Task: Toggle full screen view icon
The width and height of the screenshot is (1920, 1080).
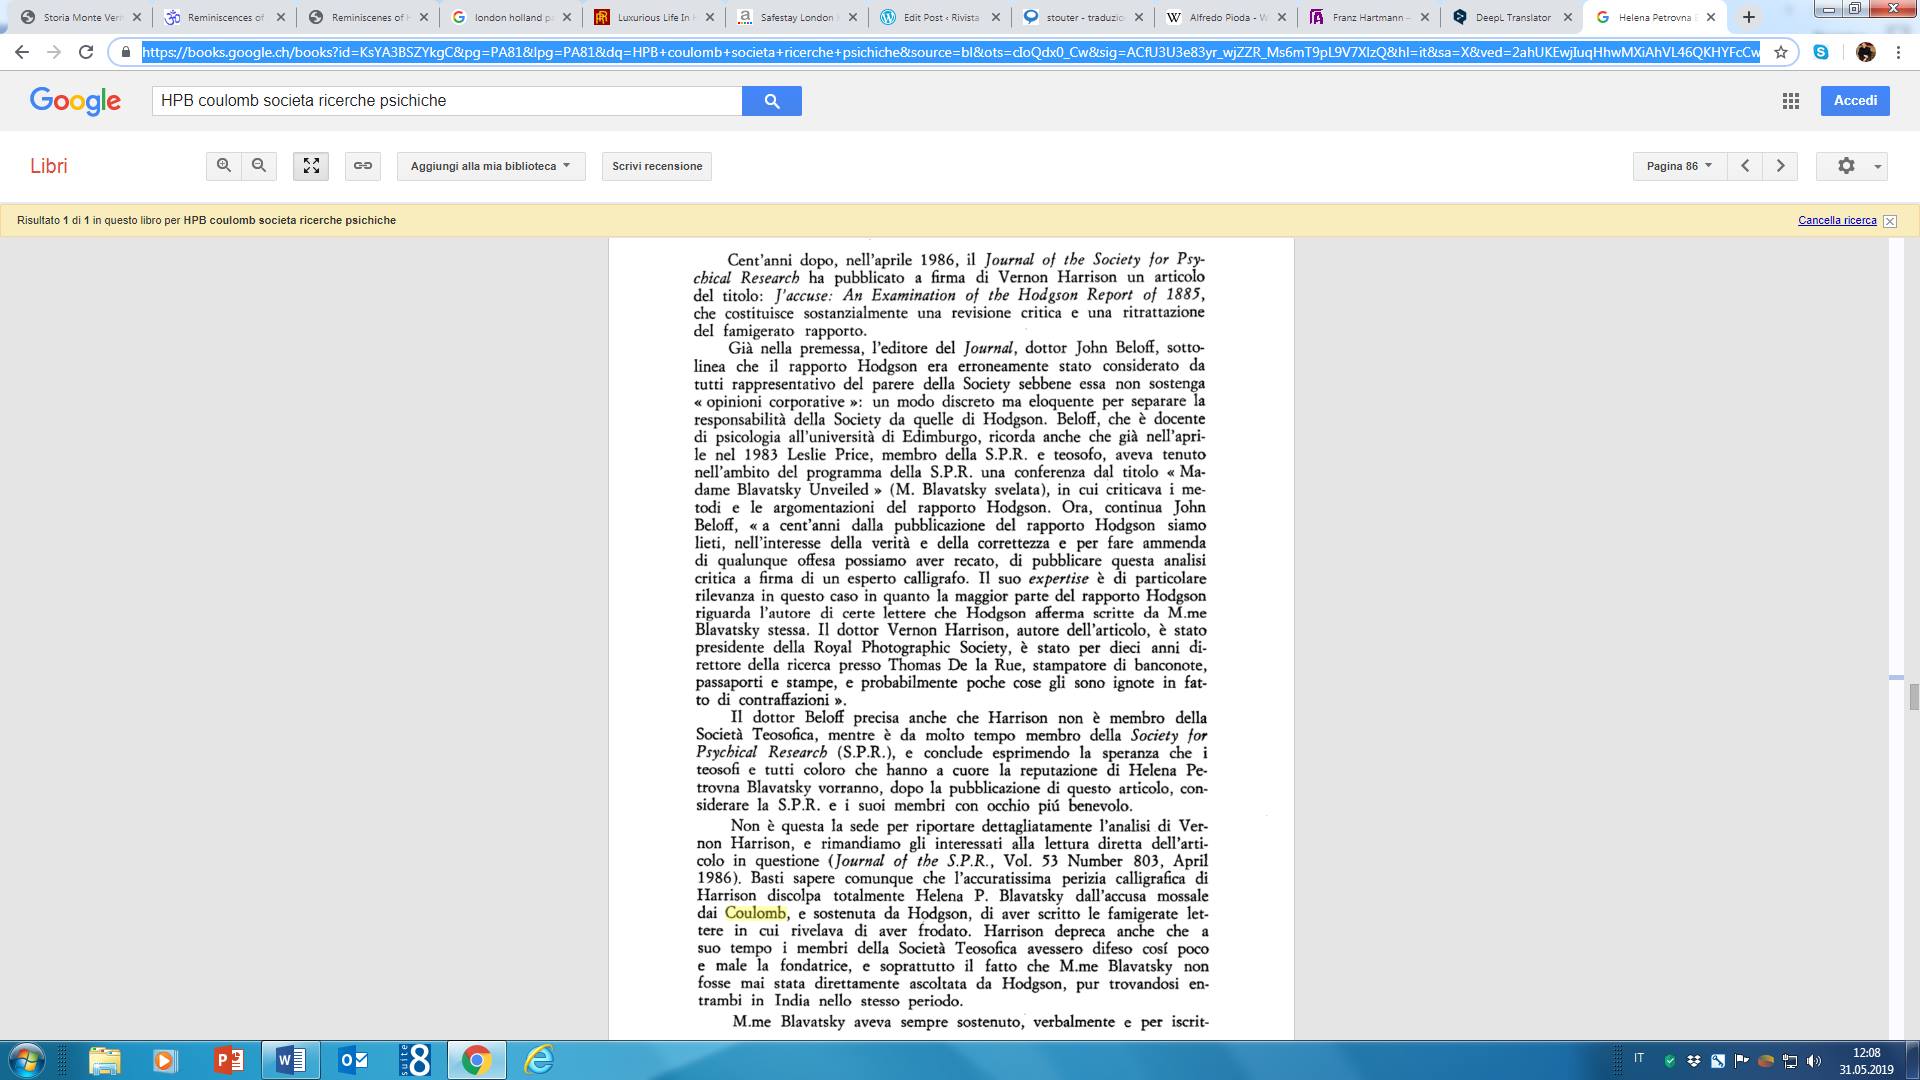Action: tap(311, 166)
